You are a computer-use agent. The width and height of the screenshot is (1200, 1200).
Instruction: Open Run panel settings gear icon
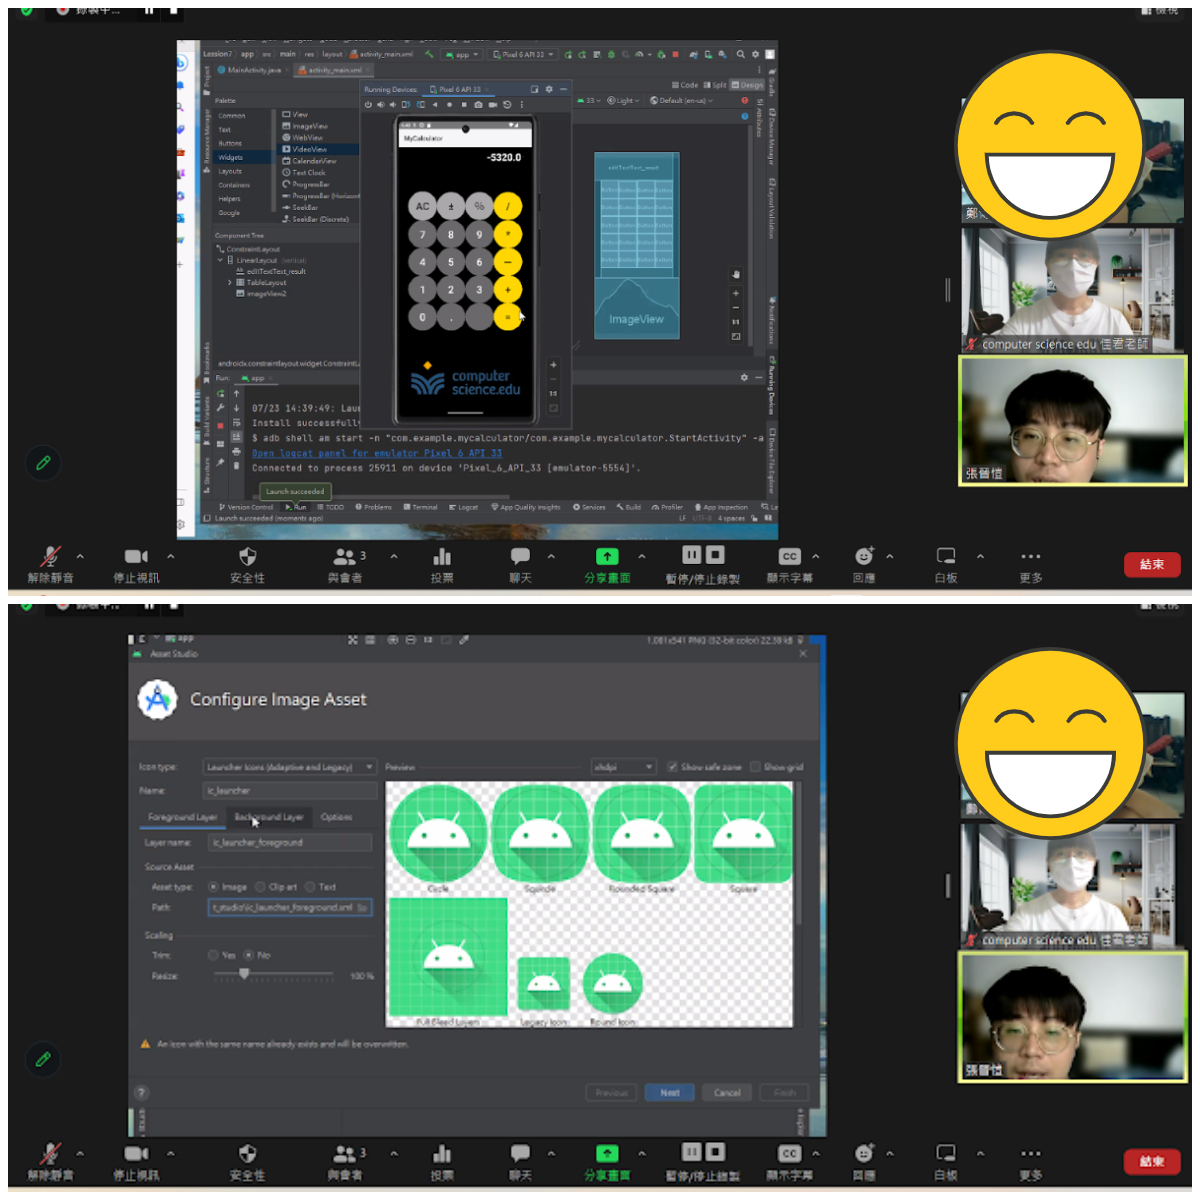[744, 378]
